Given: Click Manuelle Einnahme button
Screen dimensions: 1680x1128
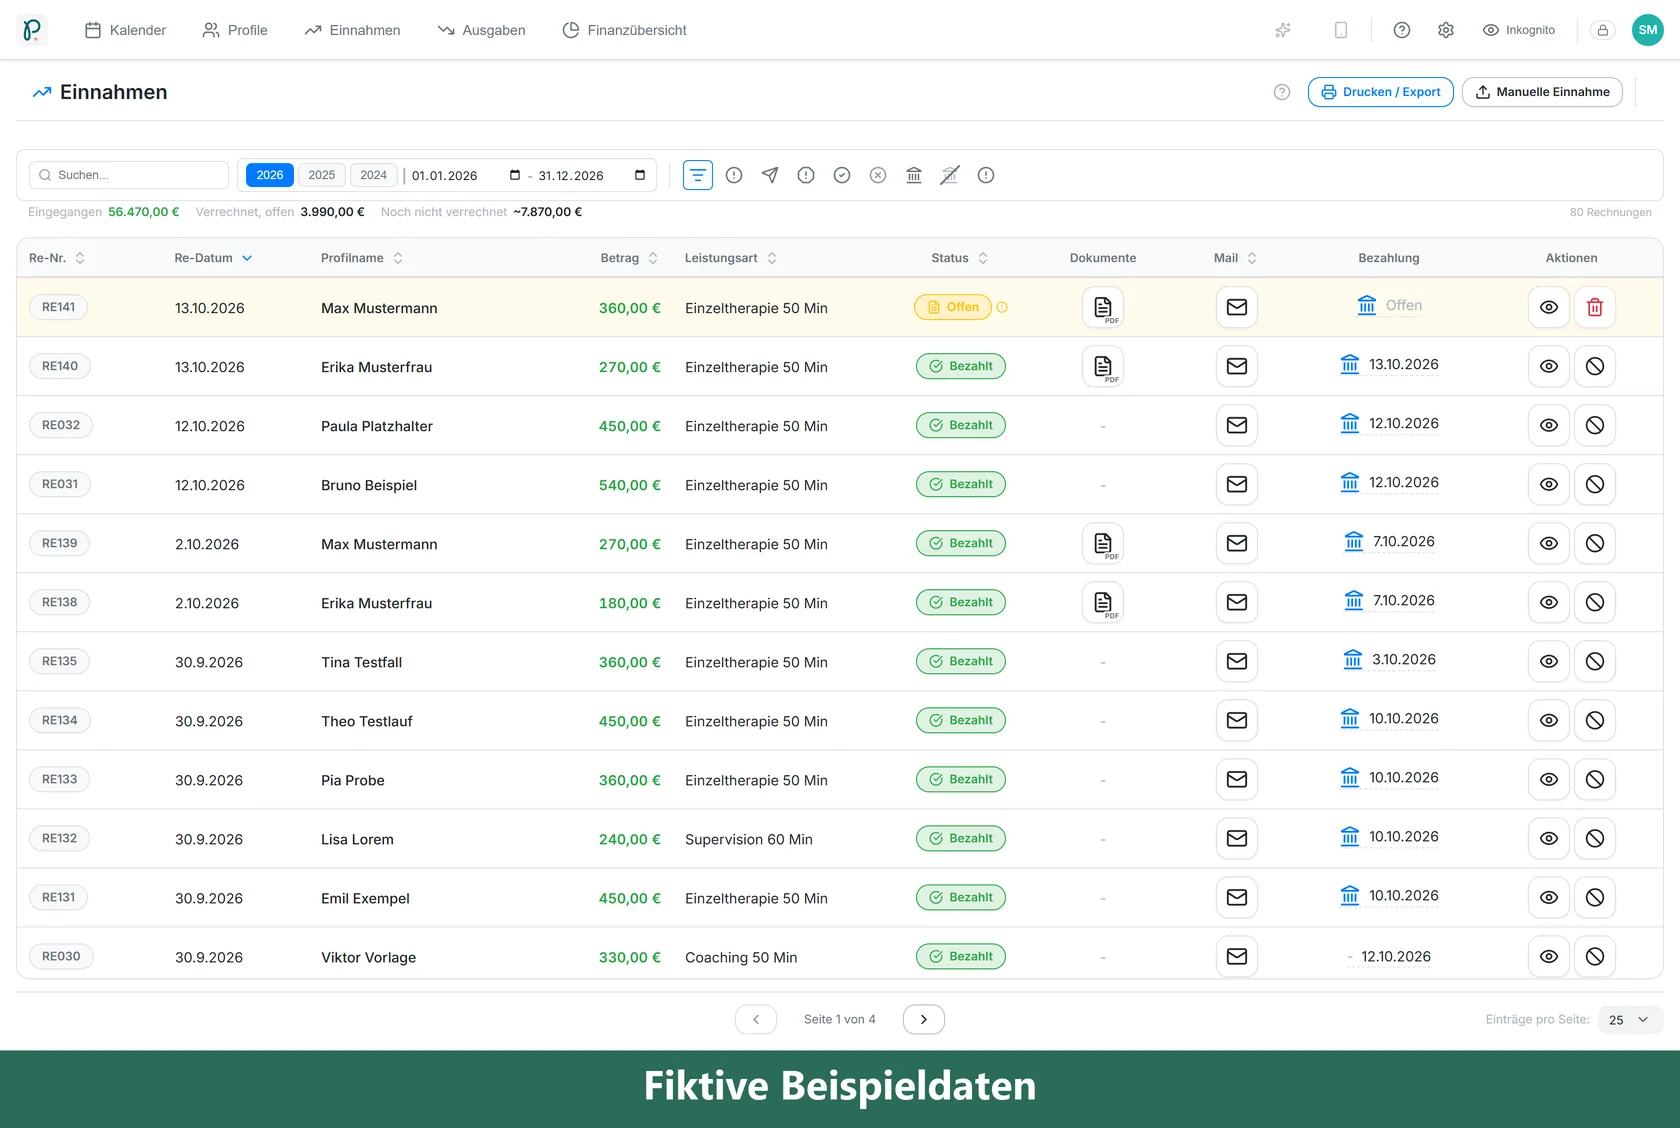Looking at the screenshot, I should pyautogui.click(x=1542, y=92).
